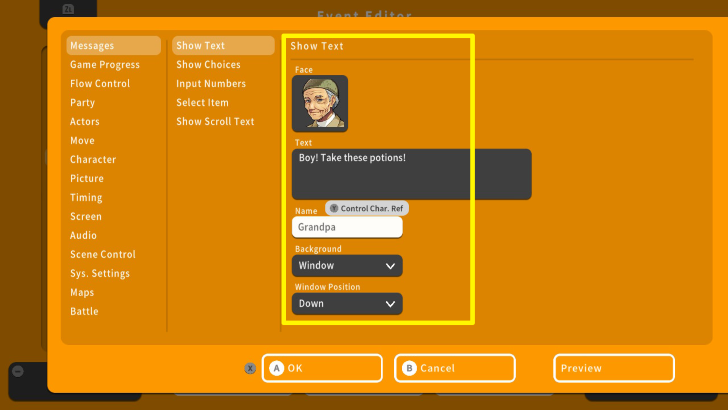The width and height of the screenshot is (728, 410).
Task: Choose the Show Choices command
Action: point(208,65)
